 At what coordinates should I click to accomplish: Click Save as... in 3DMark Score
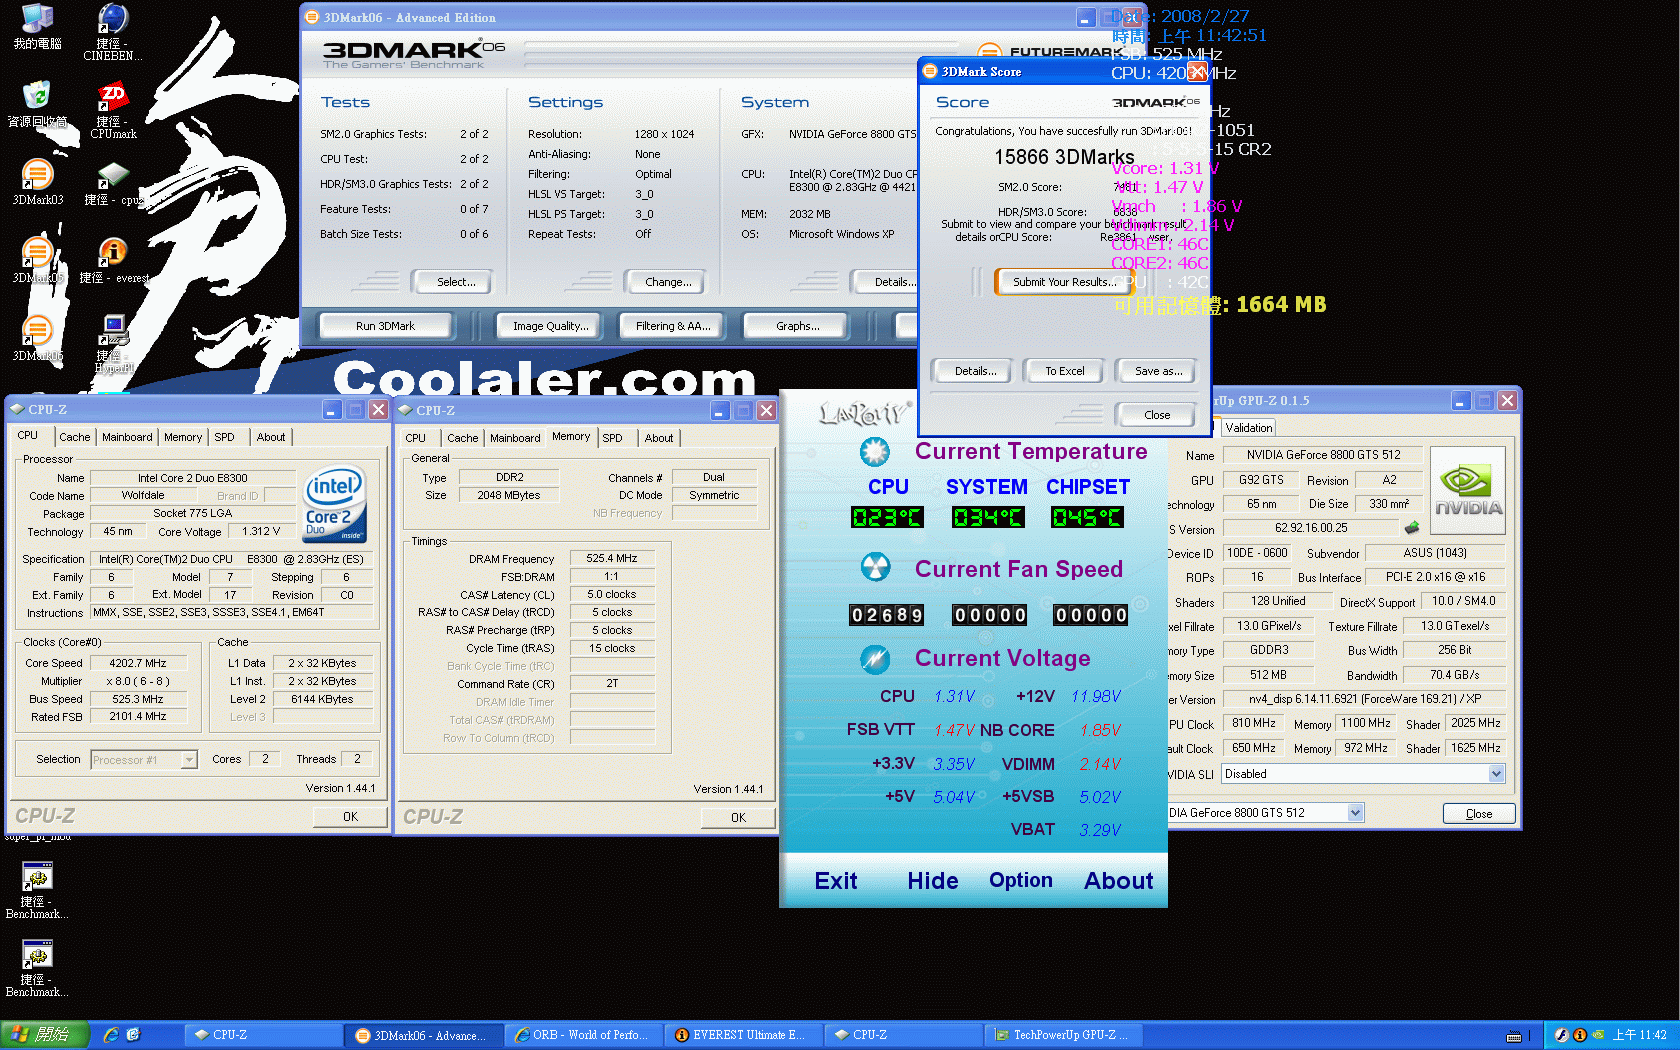pos(1158,371)
